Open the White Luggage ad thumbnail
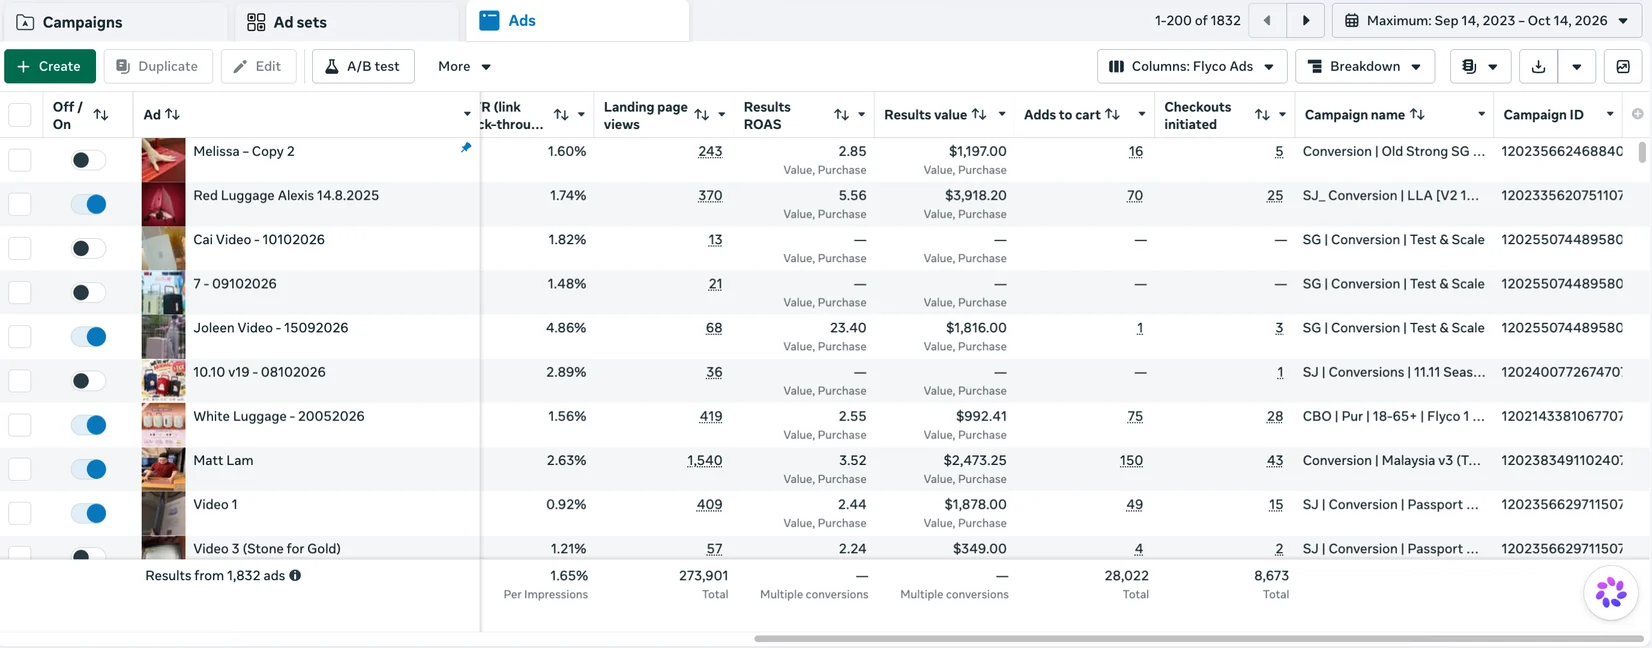 [163, 424]
